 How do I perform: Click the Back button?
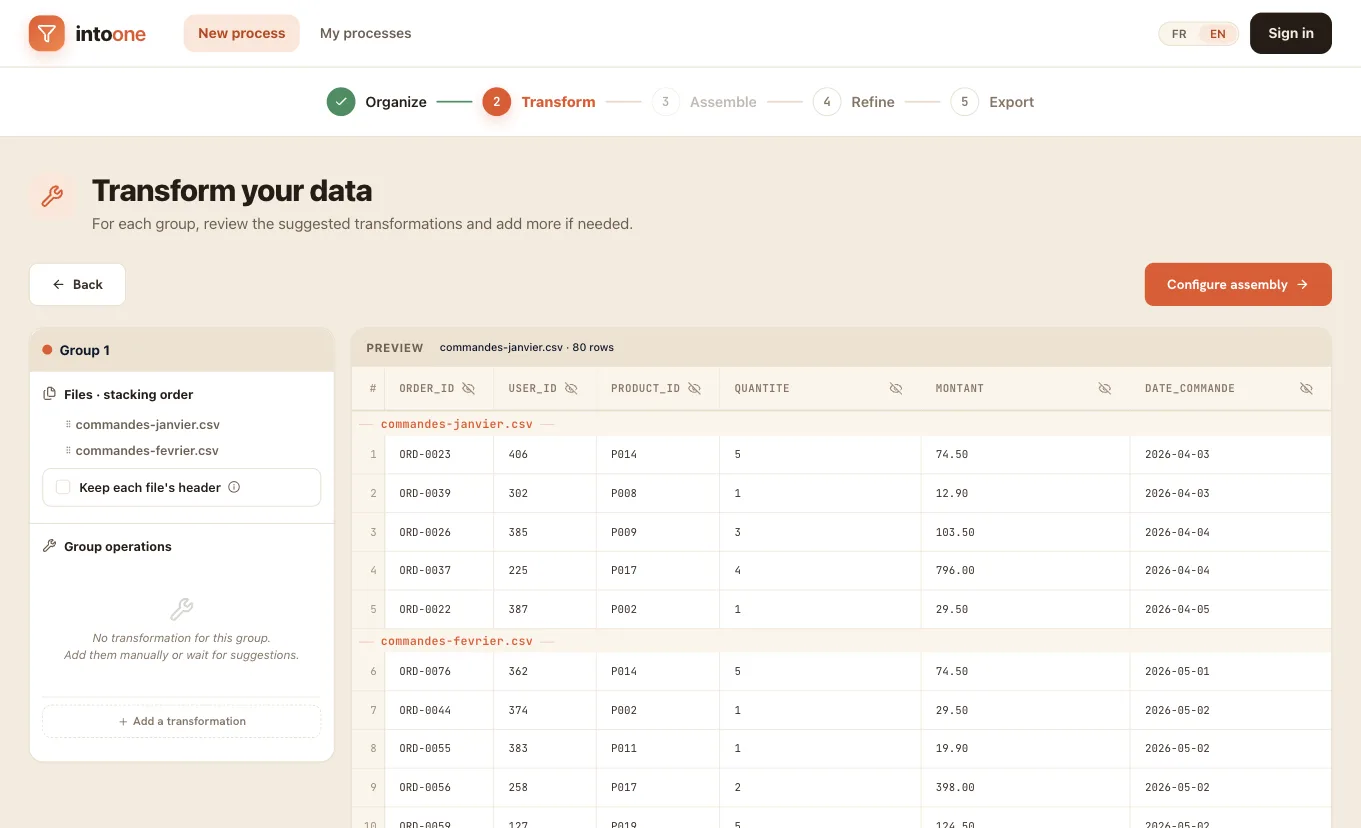(x=77, y=285)
